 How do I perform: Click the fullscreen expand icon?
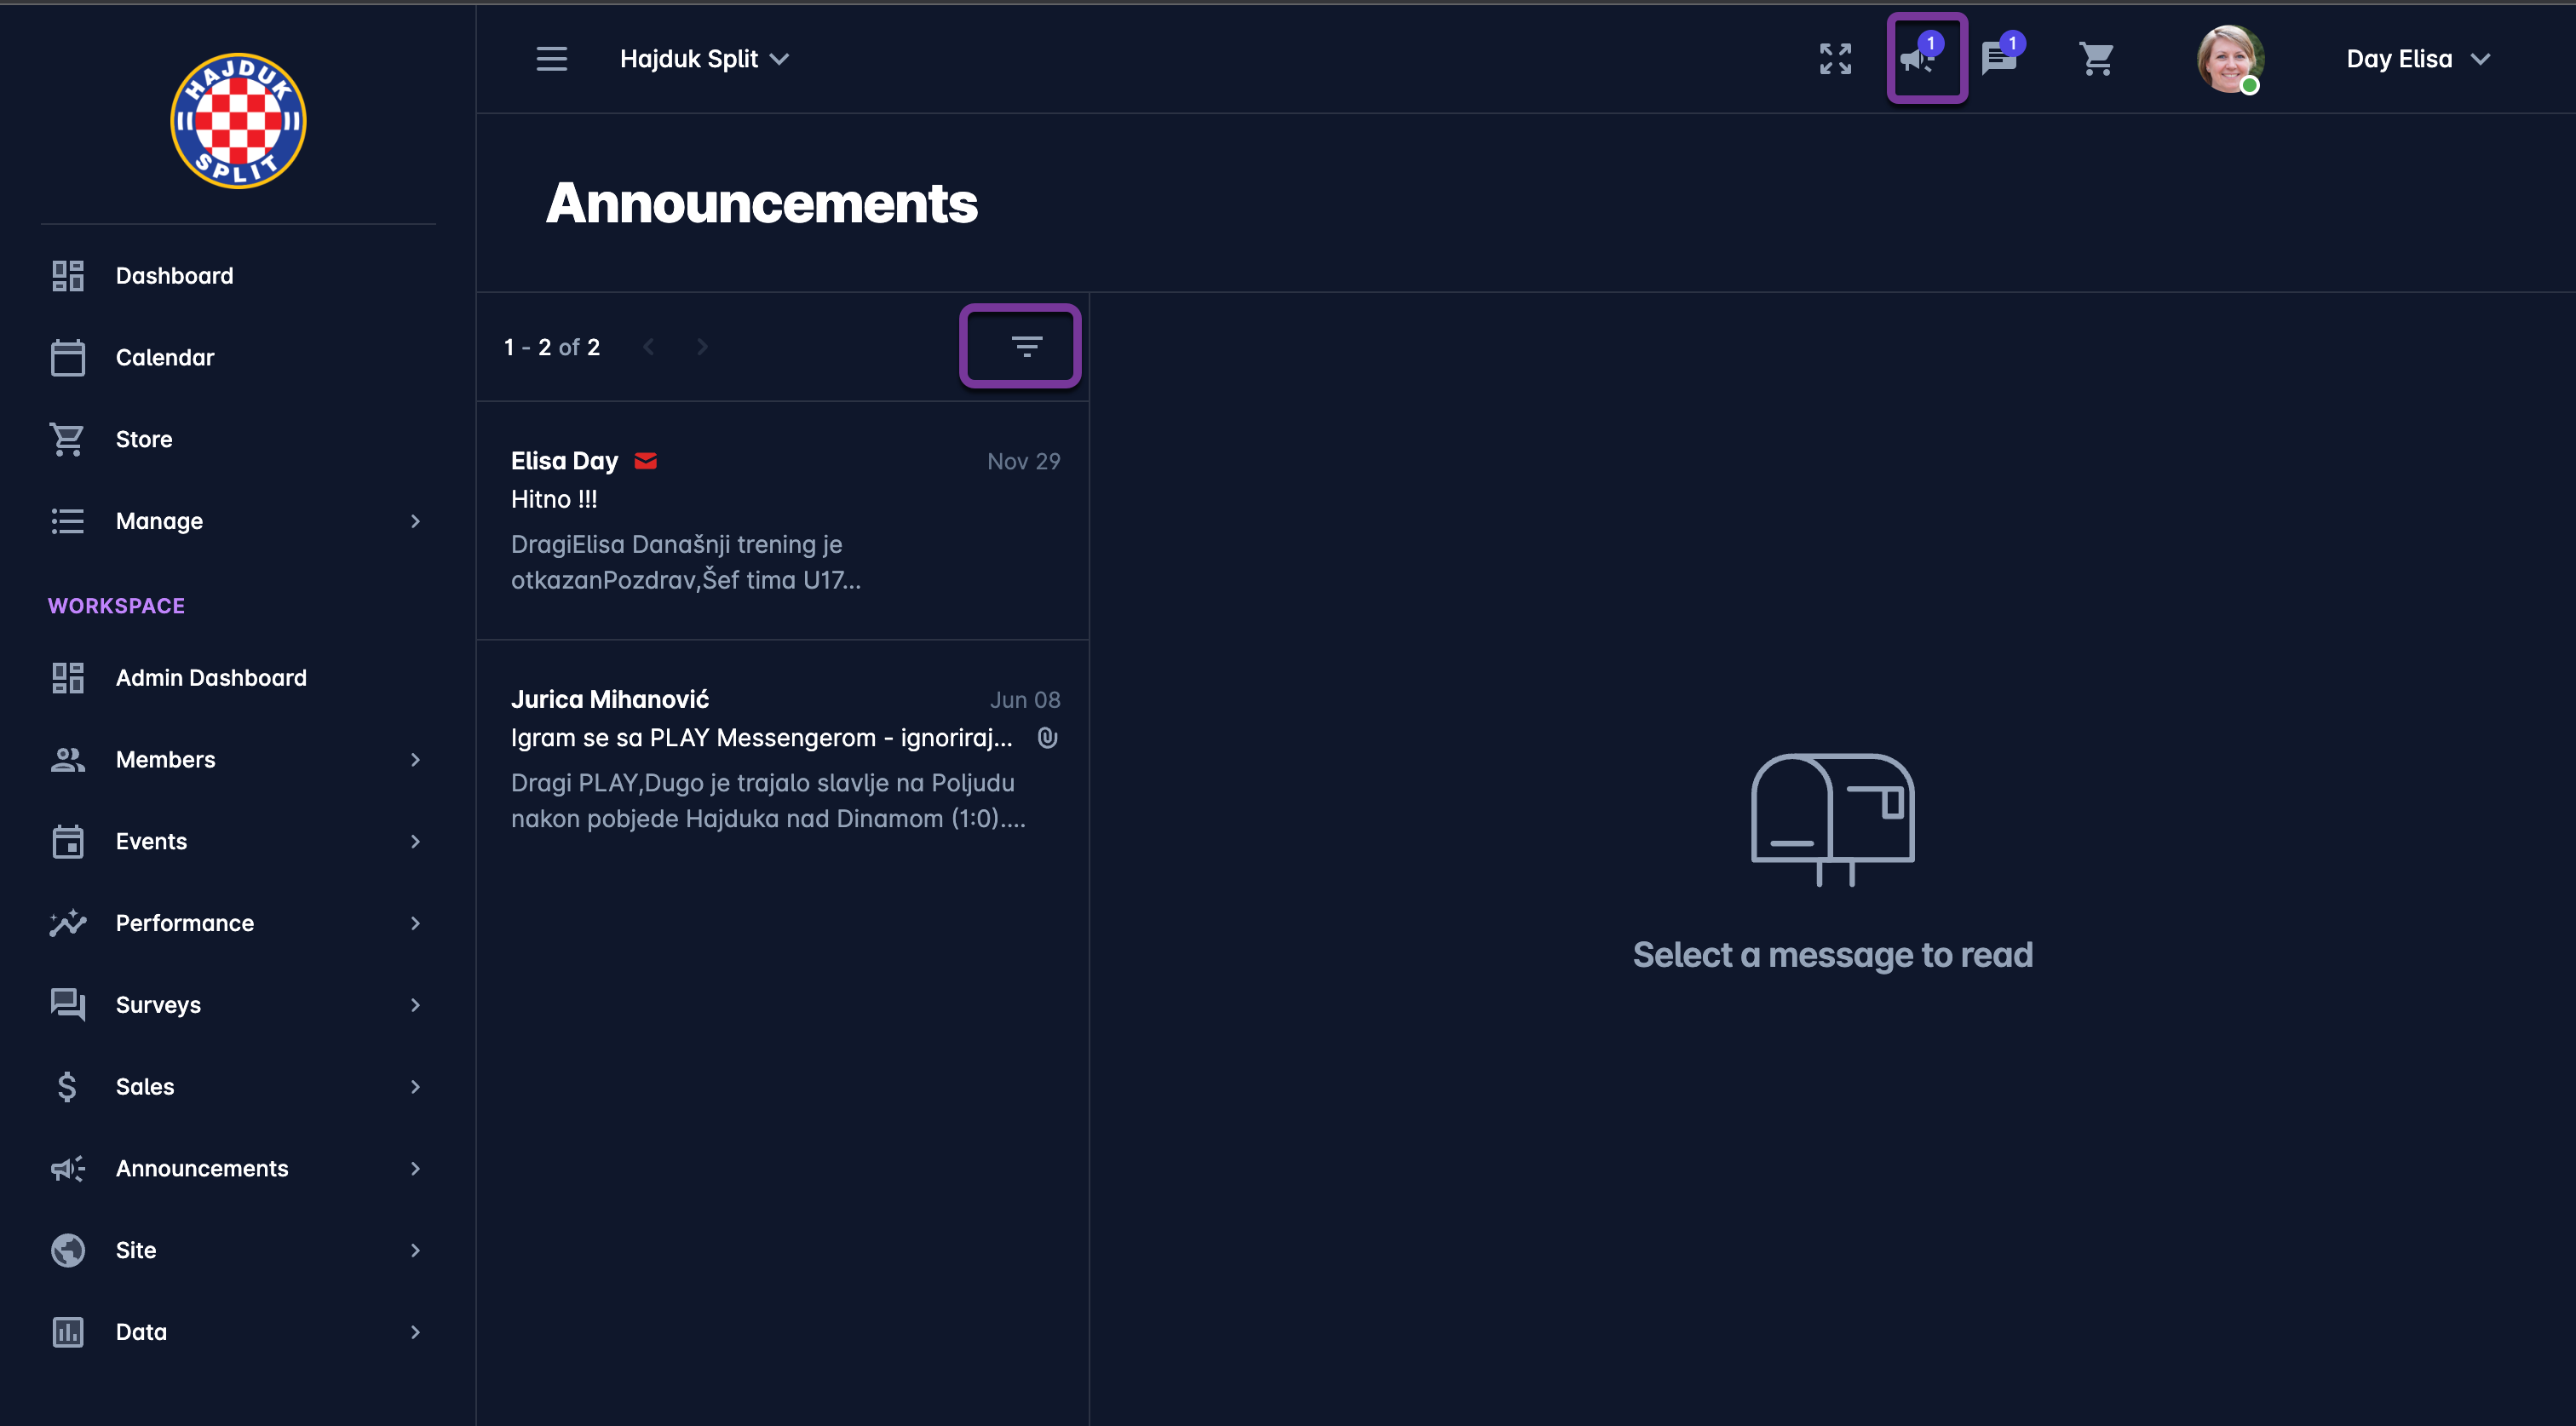[1835, 59]
